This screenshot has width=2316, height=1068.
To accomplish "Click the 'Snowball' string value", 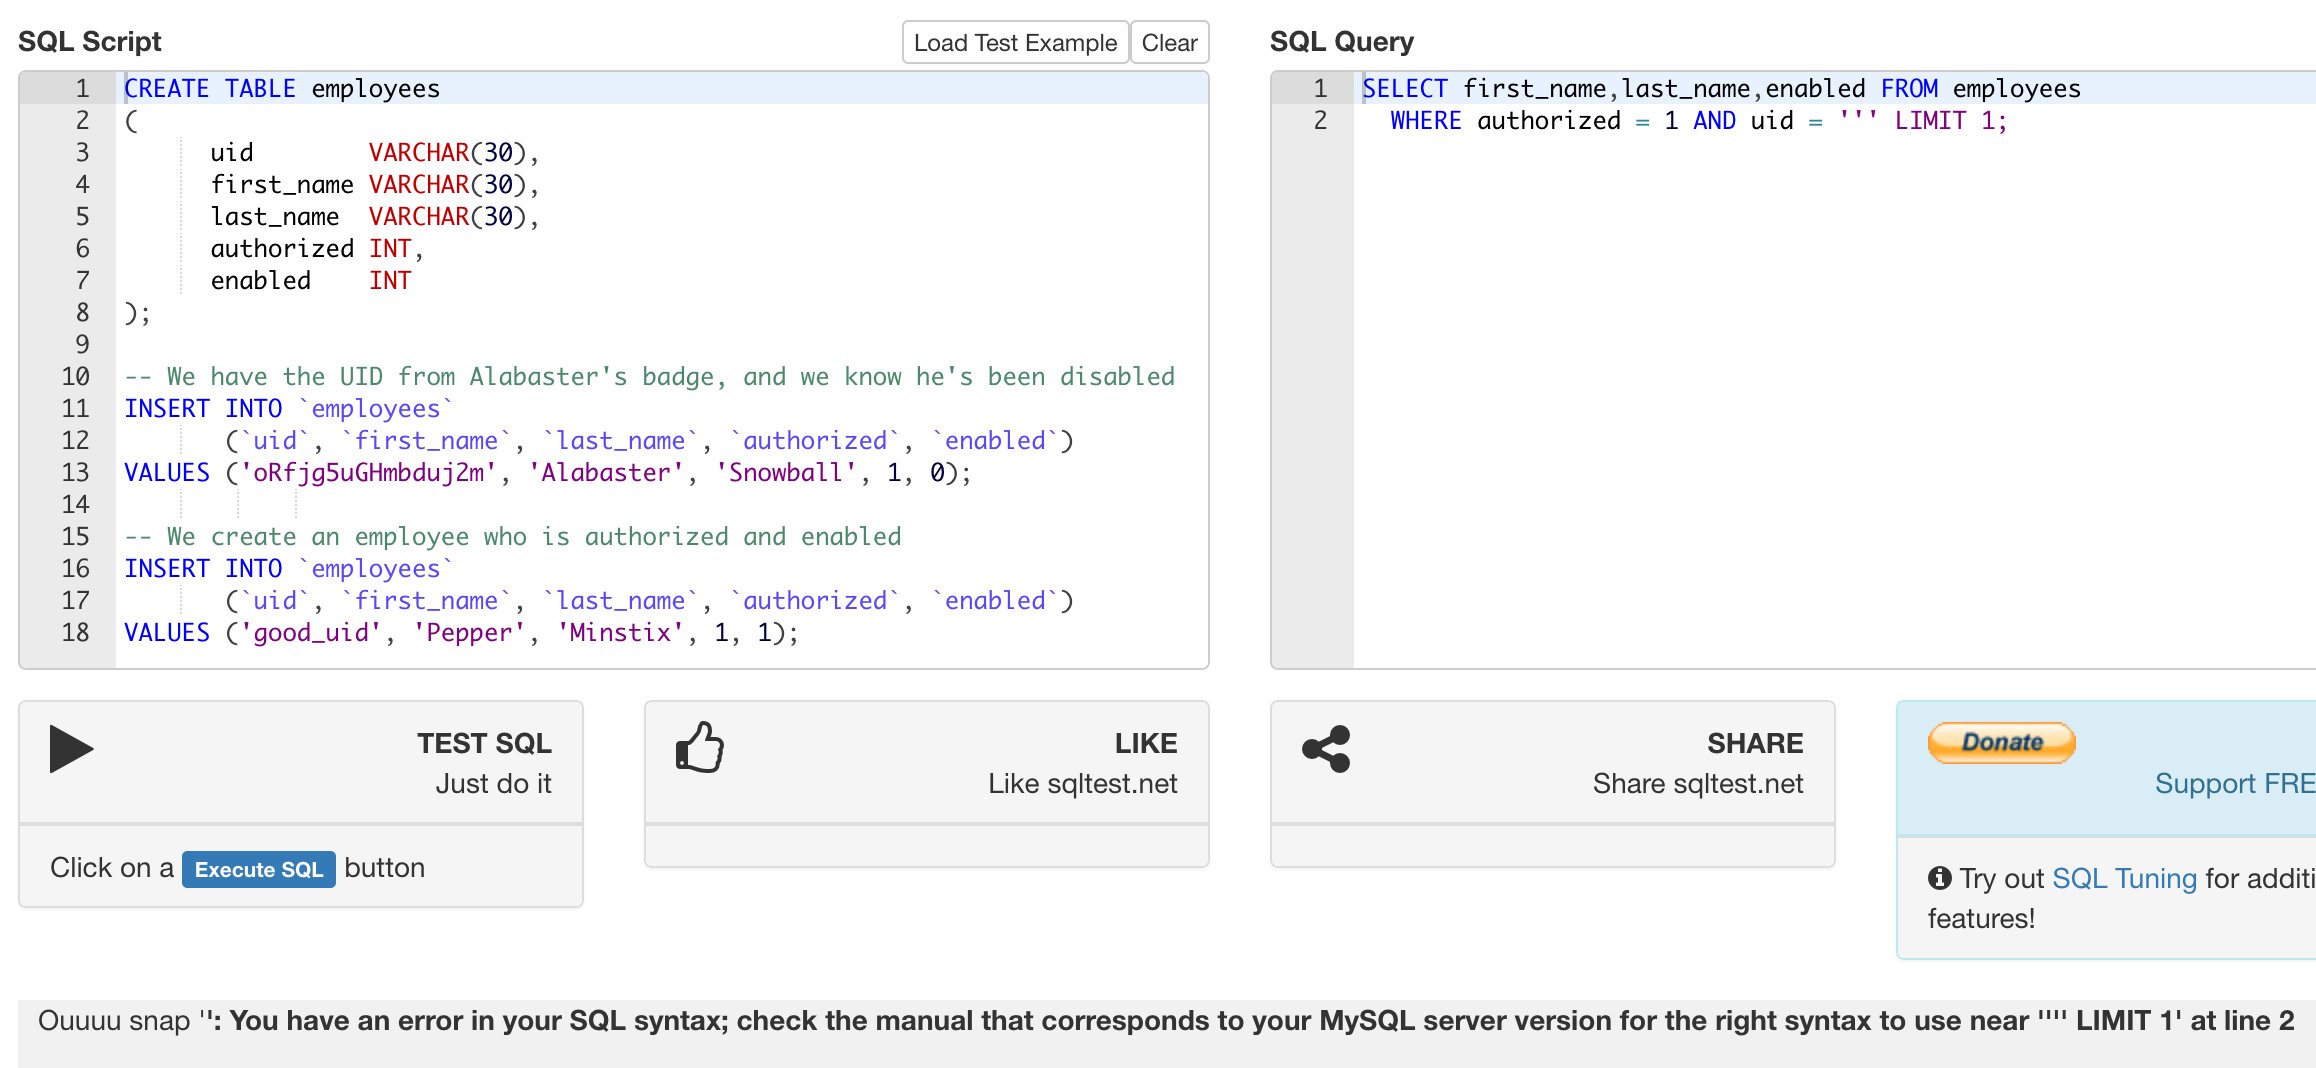I will (x=786, y=473).
